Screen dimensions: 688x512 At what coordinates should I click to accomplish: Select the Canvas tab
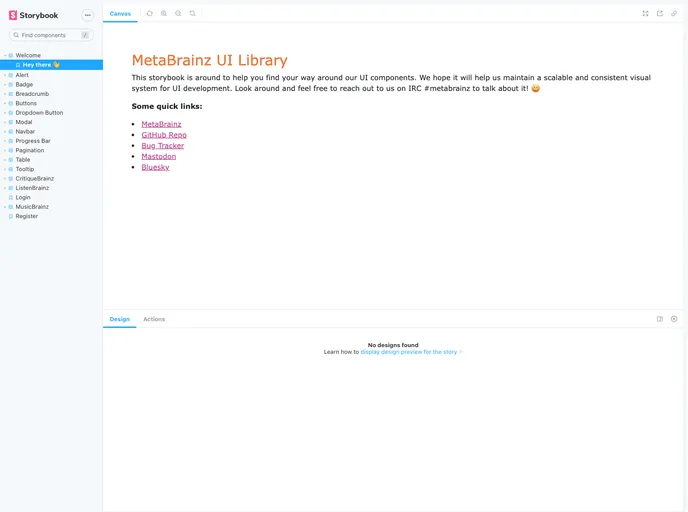point(120,14)
